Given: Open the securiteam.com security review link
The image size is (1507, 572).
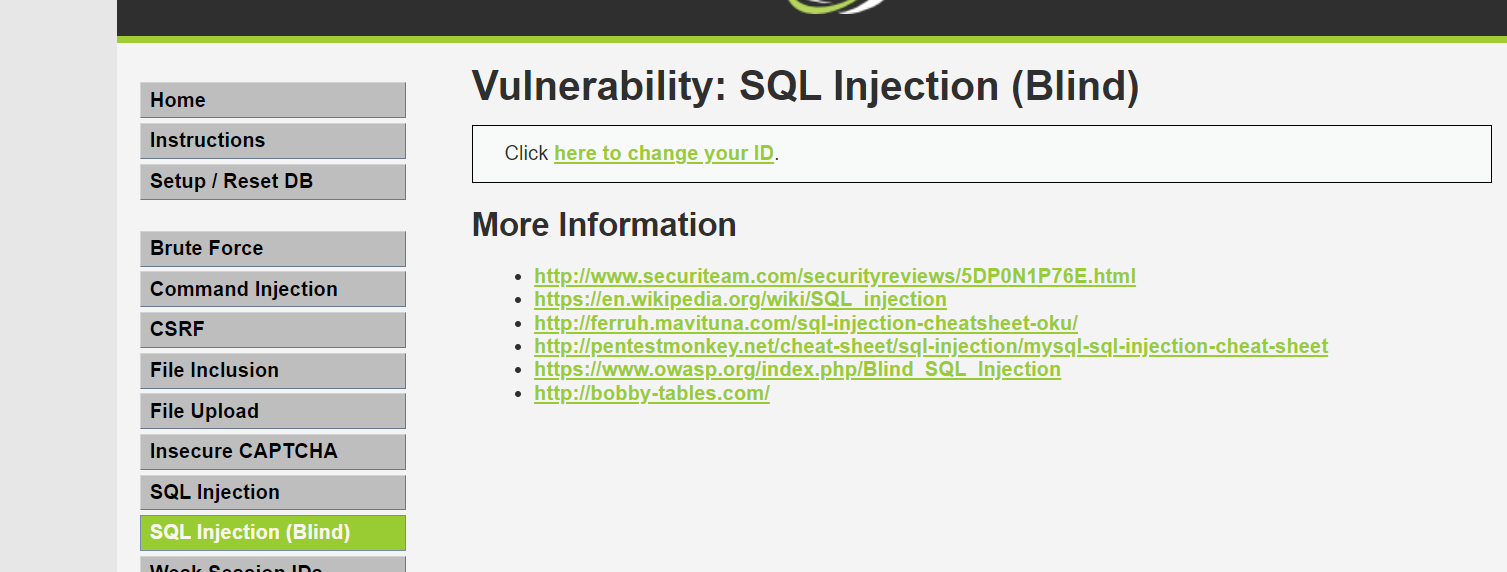Looking at the screenshot, I should click(835, 276).
